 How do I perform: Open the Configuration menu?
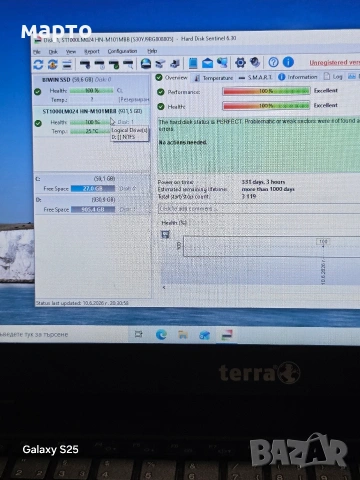(122, 51)
